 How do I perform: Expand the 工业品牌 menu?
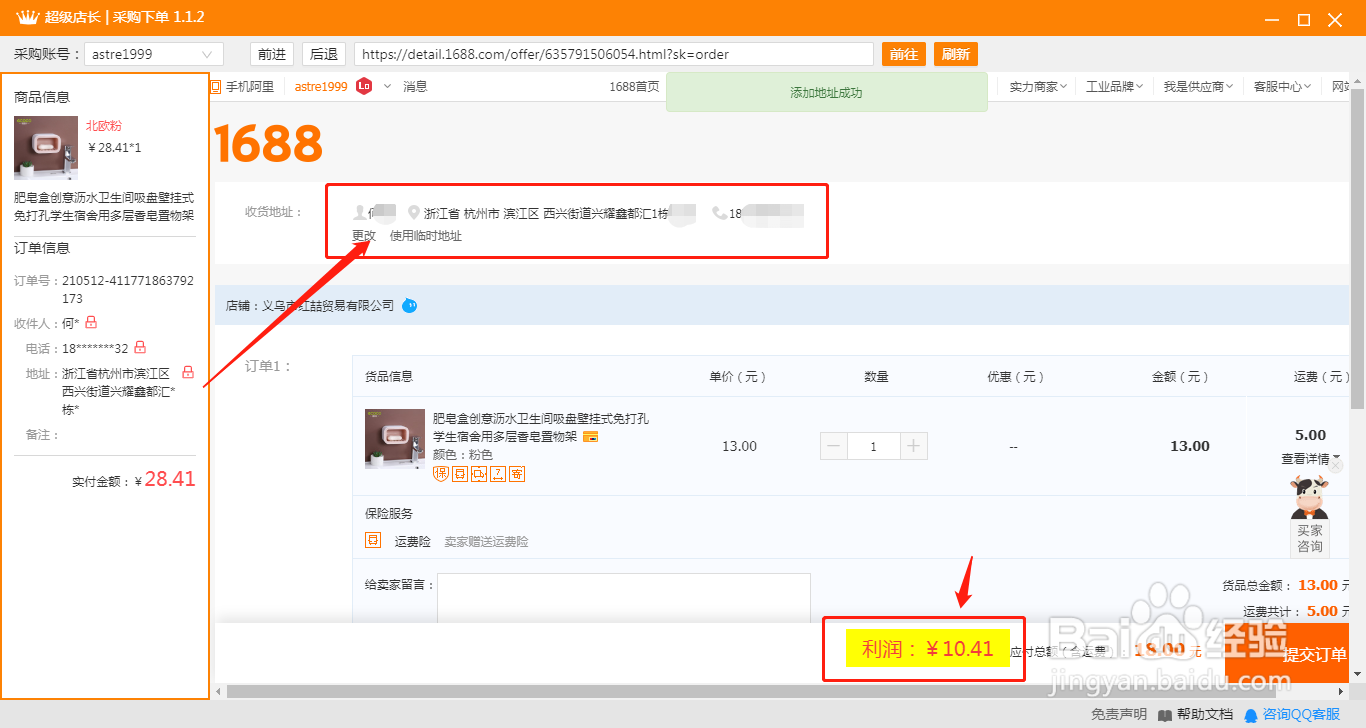(1116, 87)
